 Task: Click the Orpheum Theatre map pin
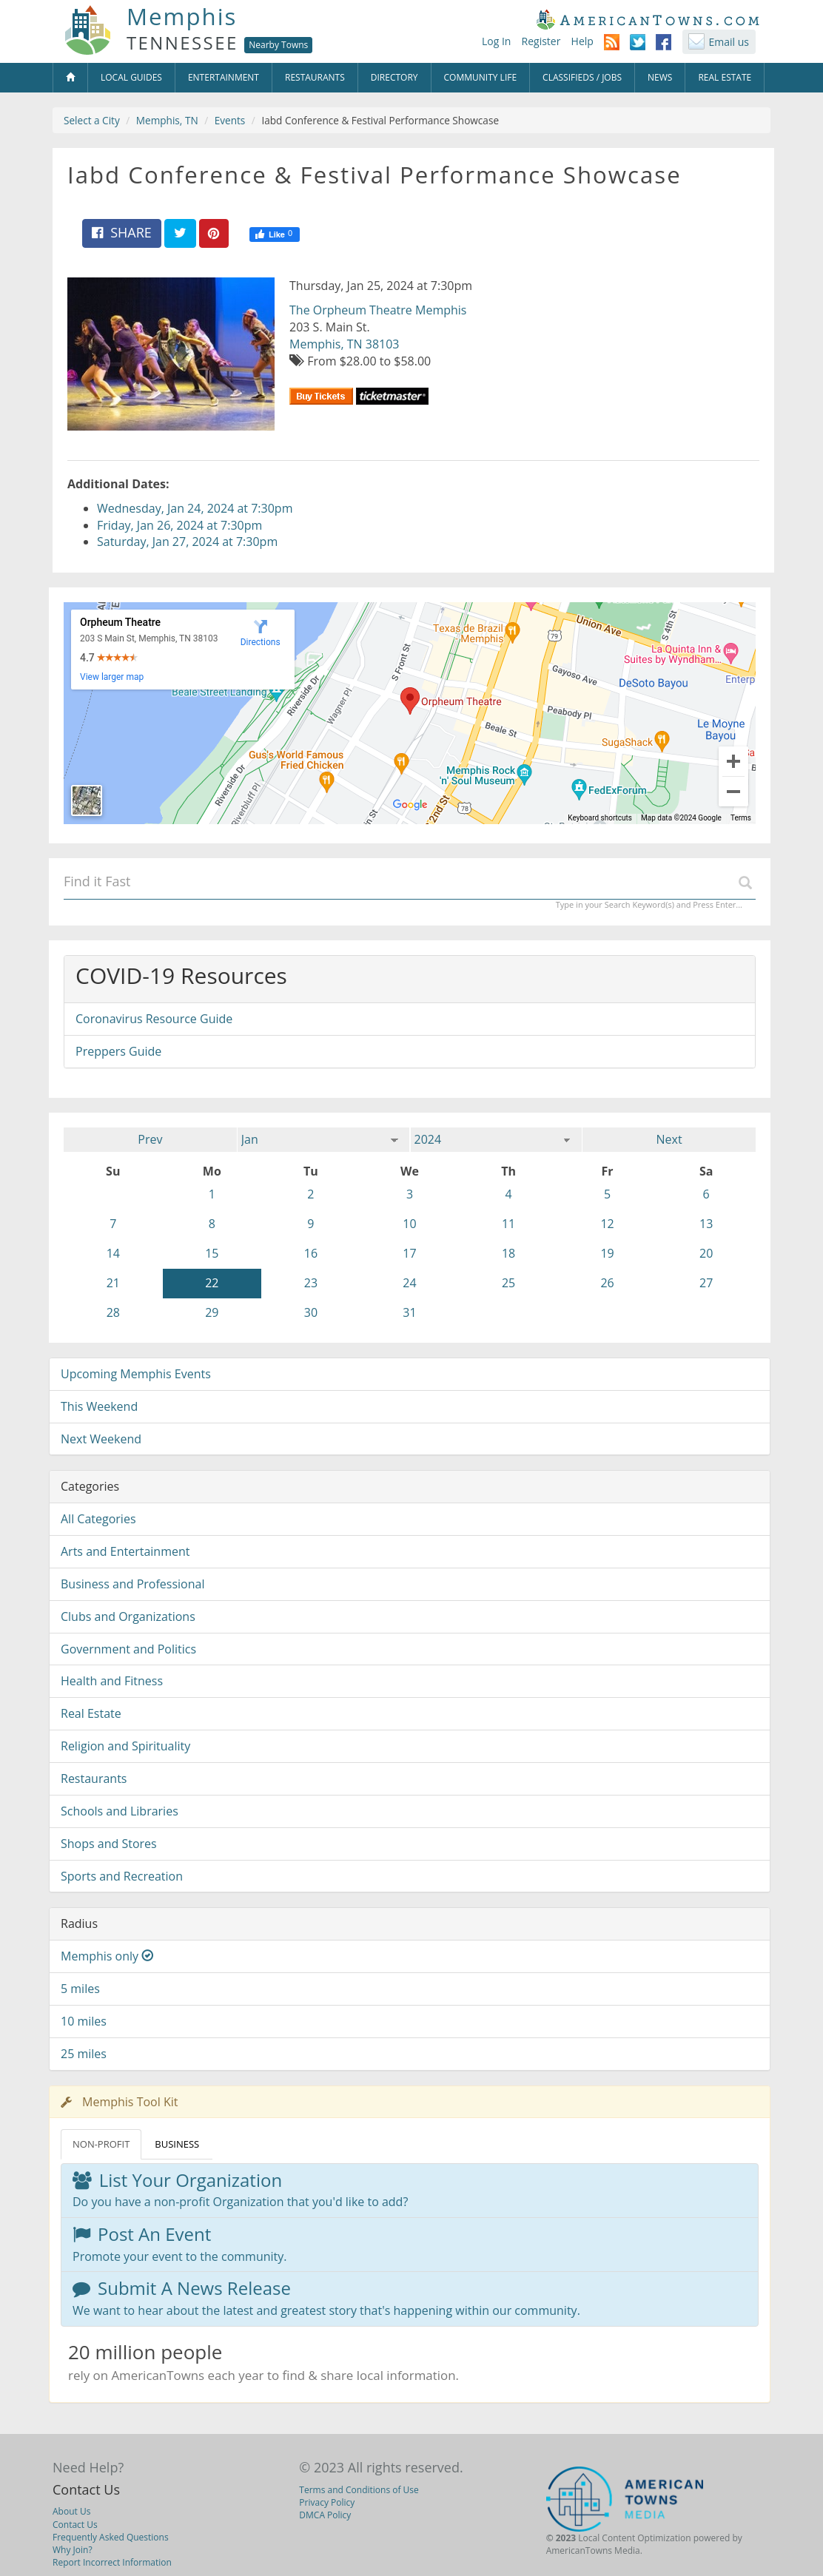(409, 700)
